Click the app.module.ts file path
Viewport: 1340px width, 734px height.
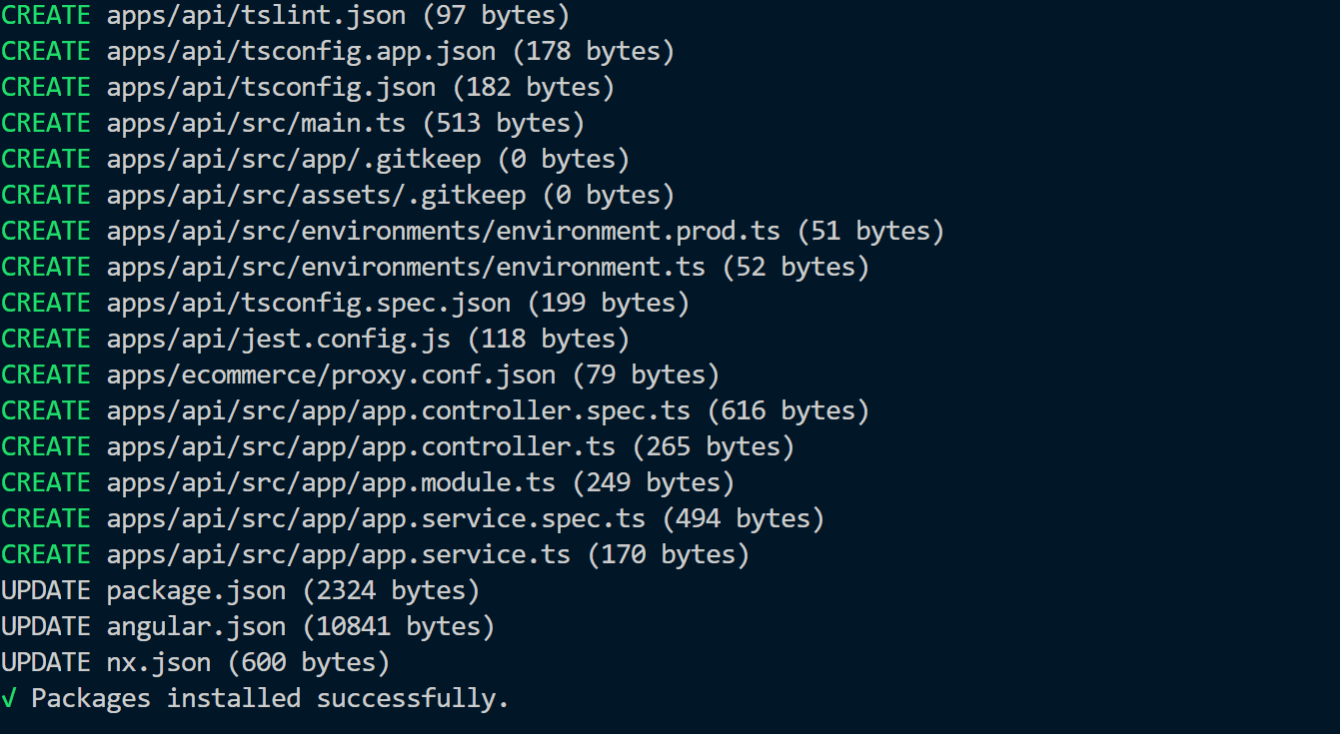point(331,483)
